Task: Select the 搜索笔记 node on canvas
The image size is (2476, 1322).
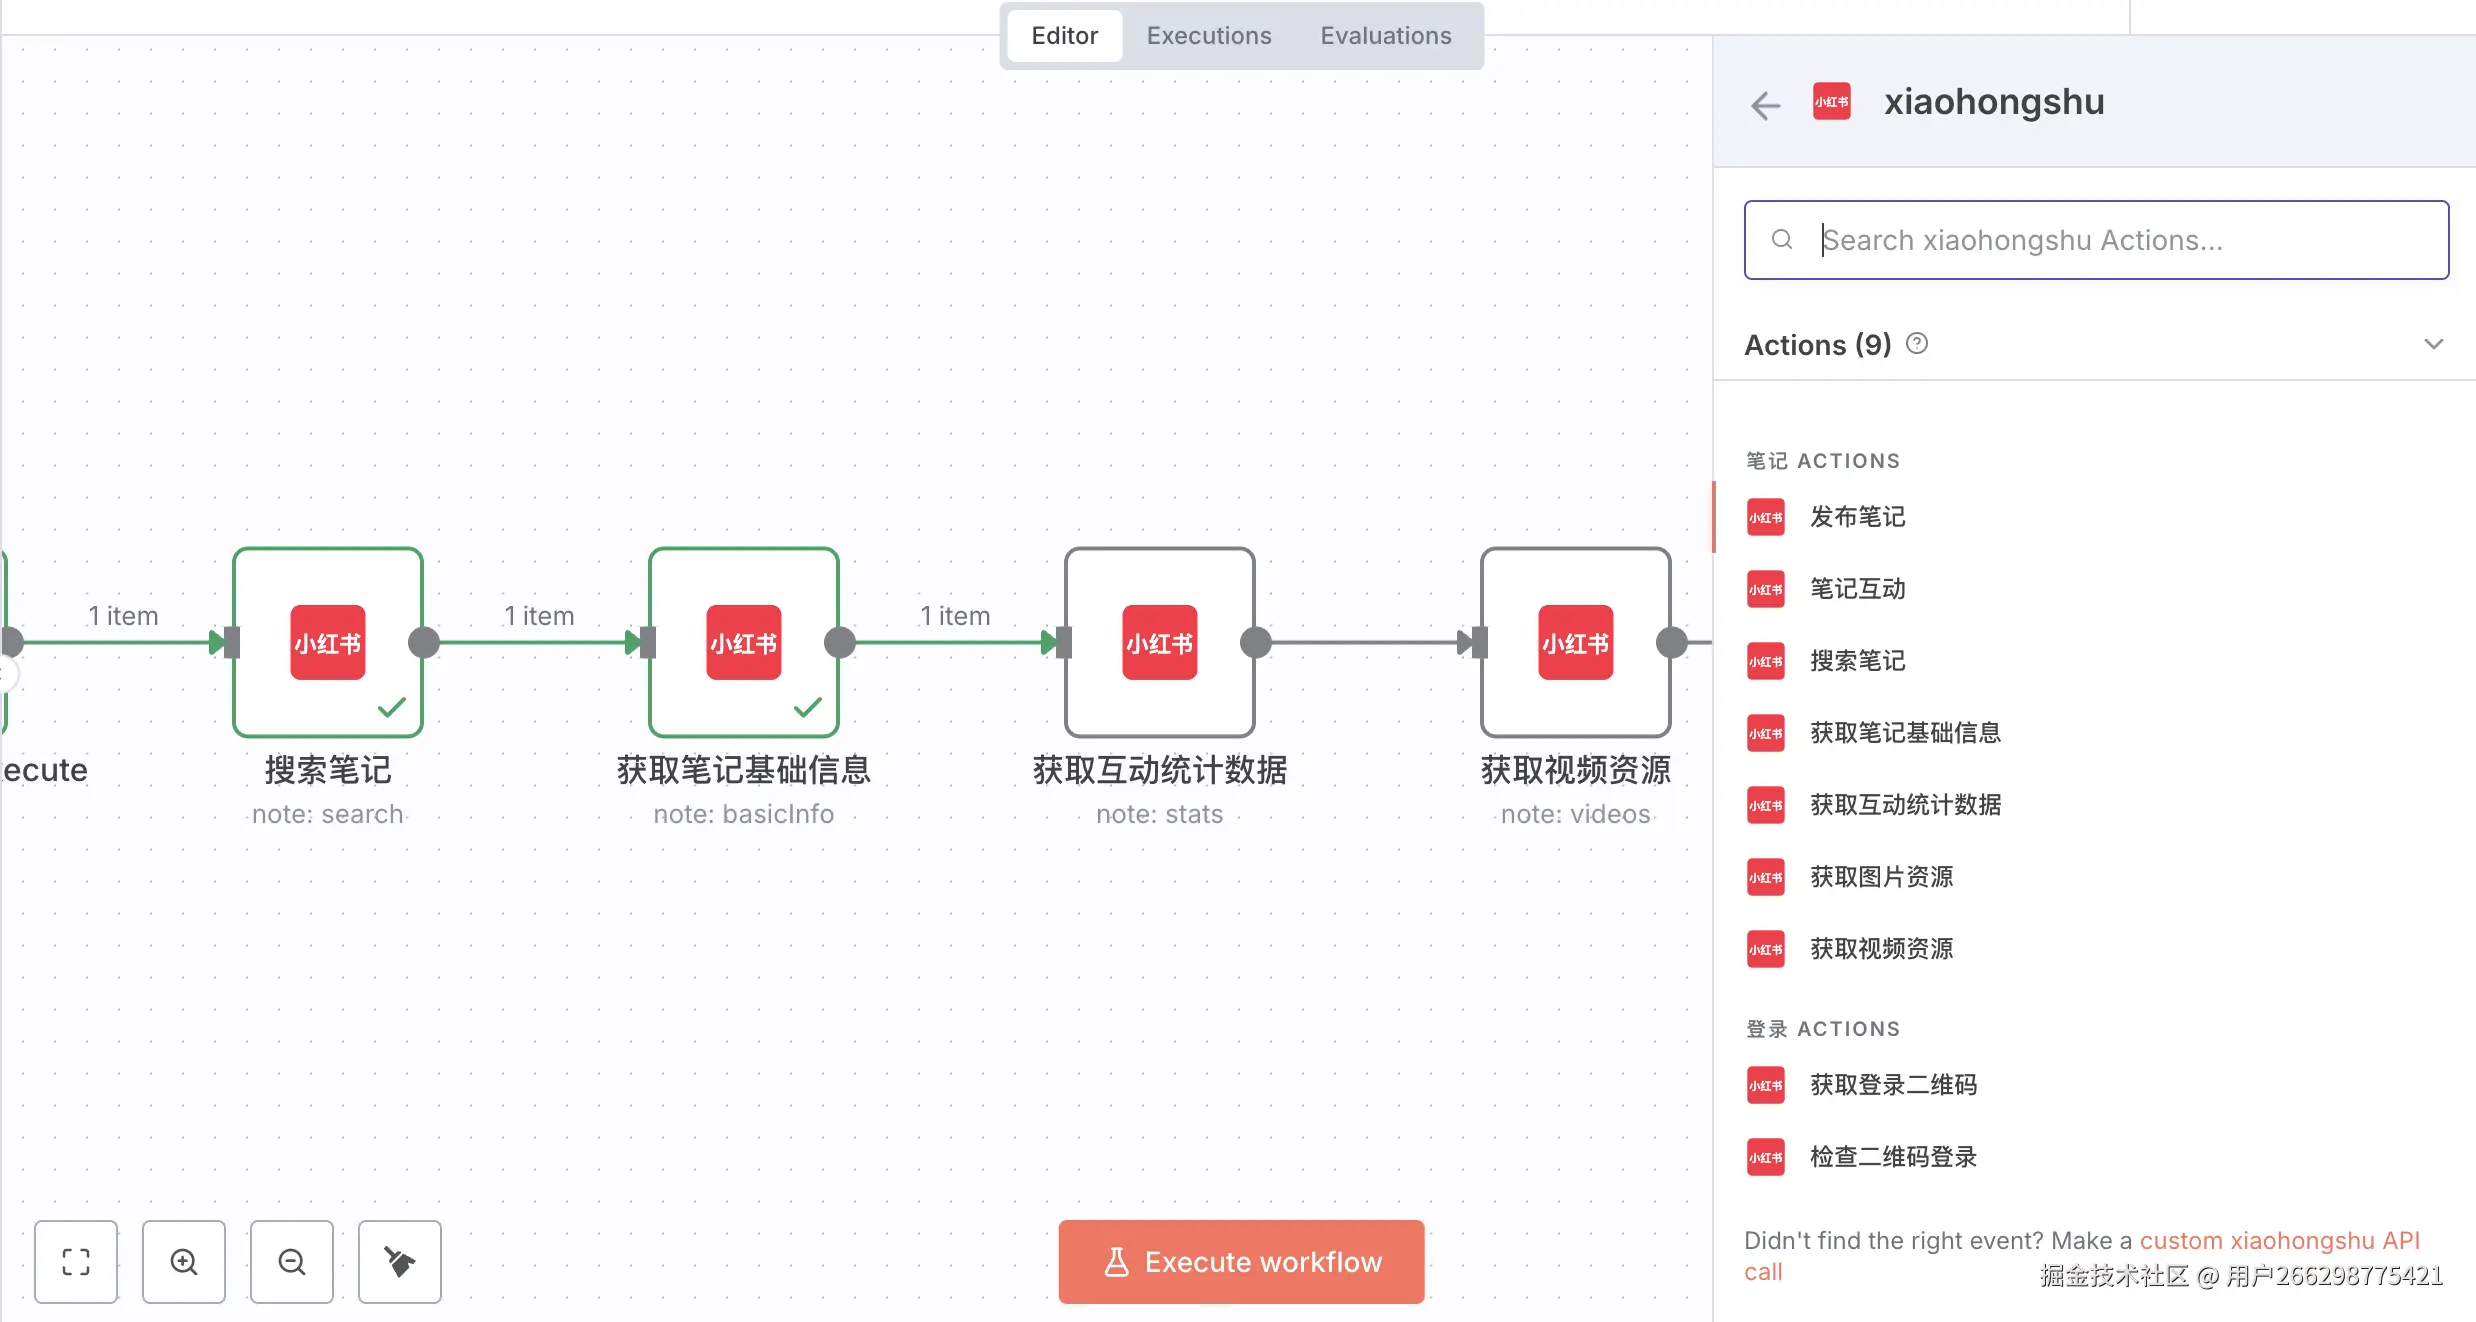Action: pos(328,642)
